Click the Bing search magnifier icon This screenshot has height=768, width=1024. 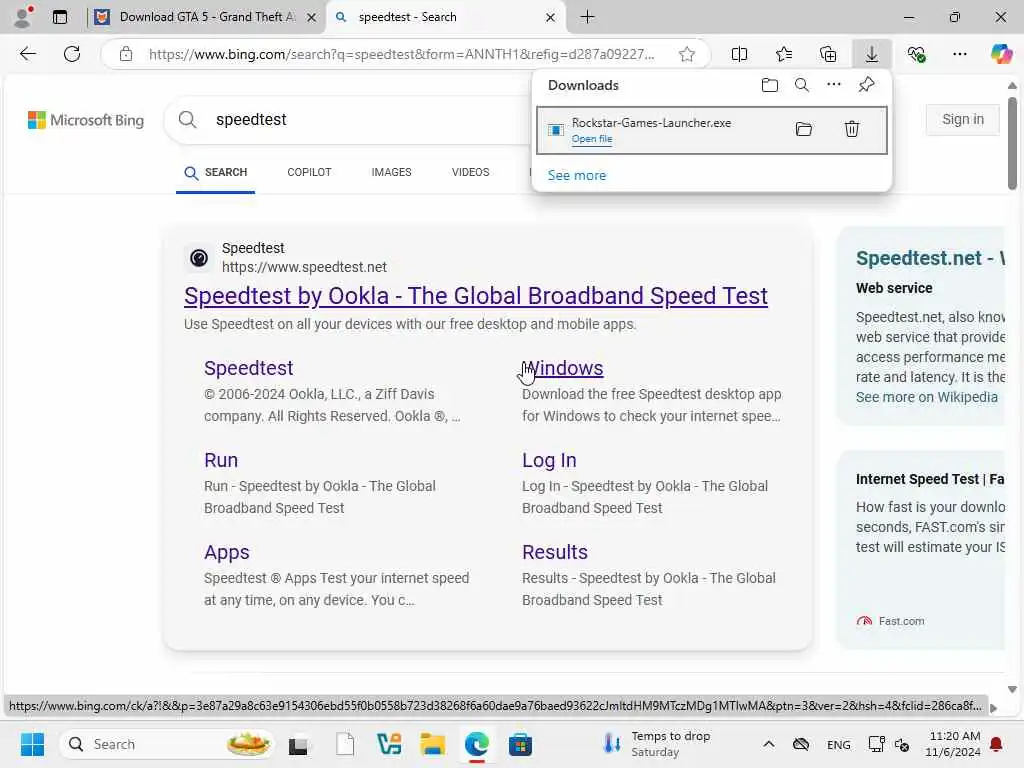tap(187, 120)
